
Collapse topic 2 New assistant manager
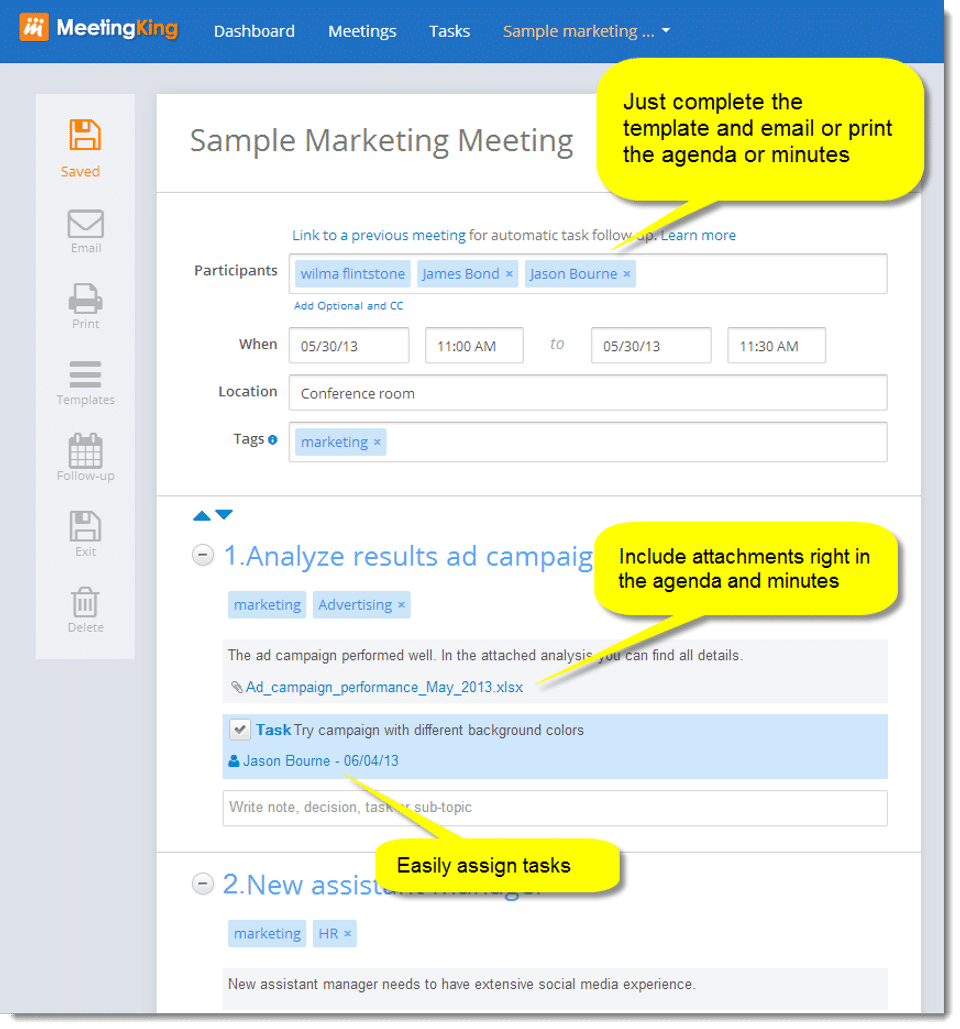(203, 884)
